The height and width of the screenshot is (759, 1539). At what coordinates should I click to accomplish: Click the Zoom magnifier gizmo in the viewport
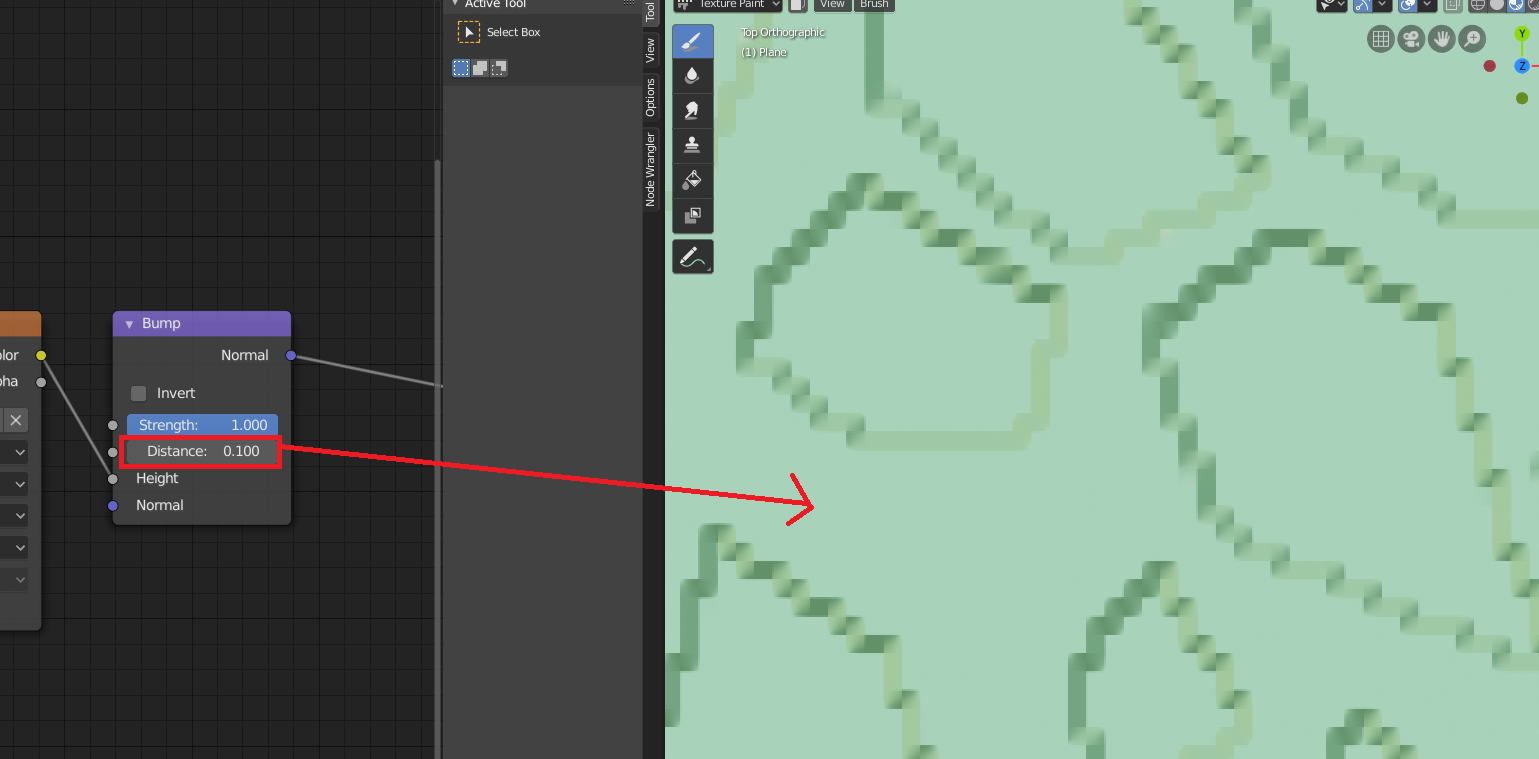pos(1471,39)
